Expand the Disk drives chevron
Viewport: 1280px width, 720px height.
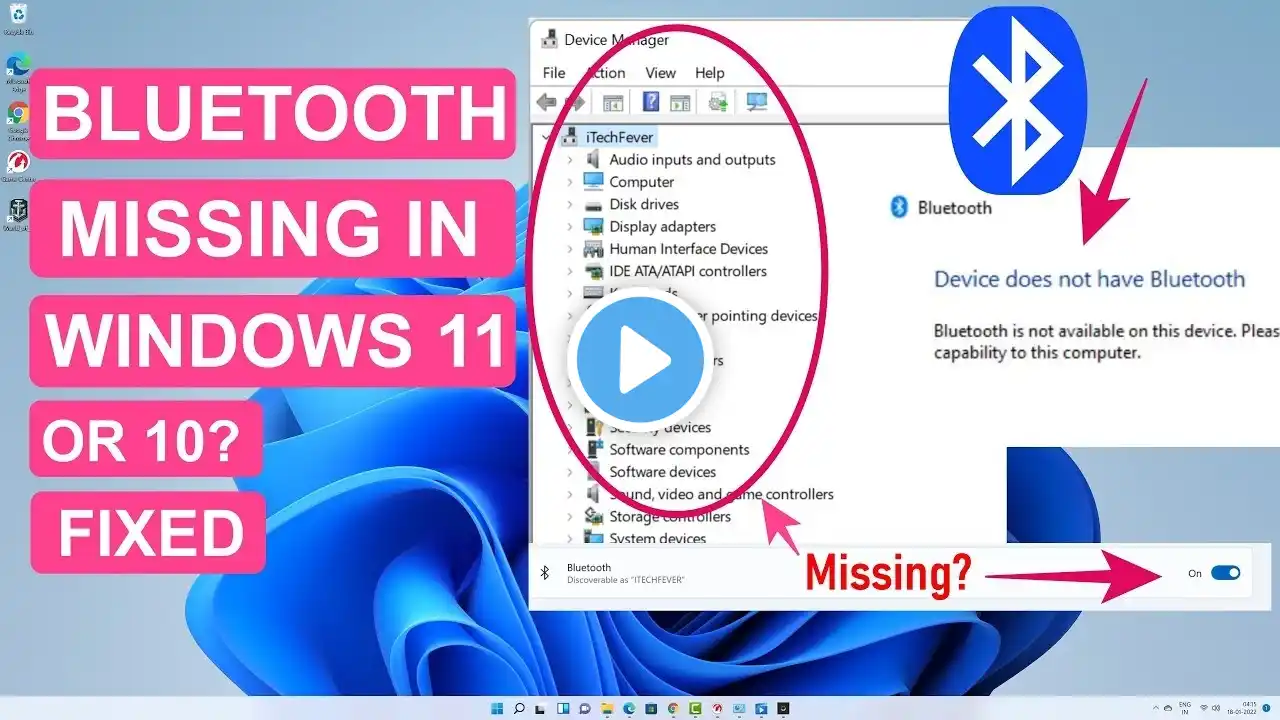tap(570, 204)
